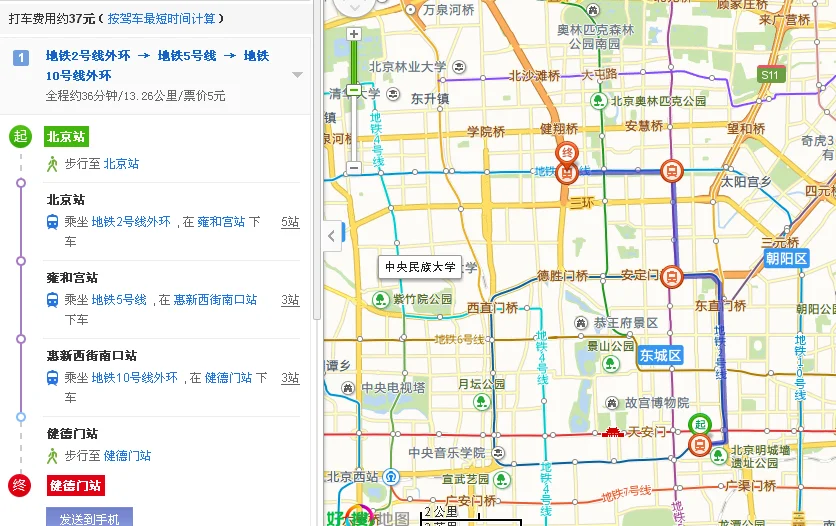Click the green 起 start marker in list
This screenshot has height=526, width=836.
click(x=20, y=136)
